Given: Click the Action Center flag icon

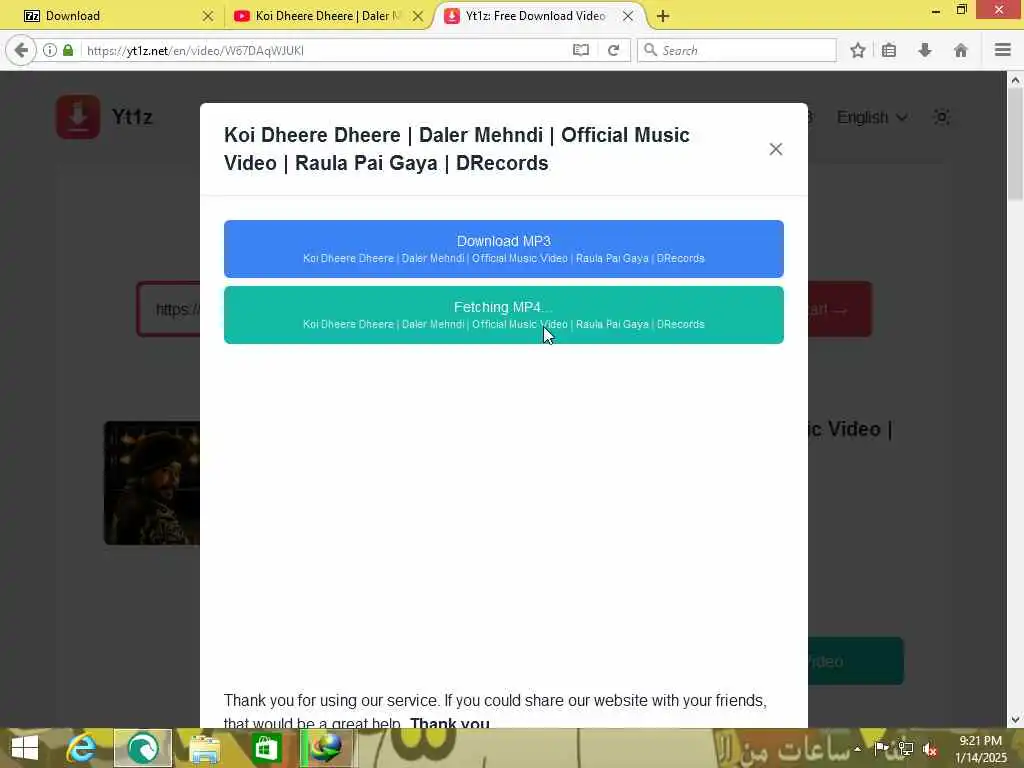Looking at the screenshot, I should [882, 749].
